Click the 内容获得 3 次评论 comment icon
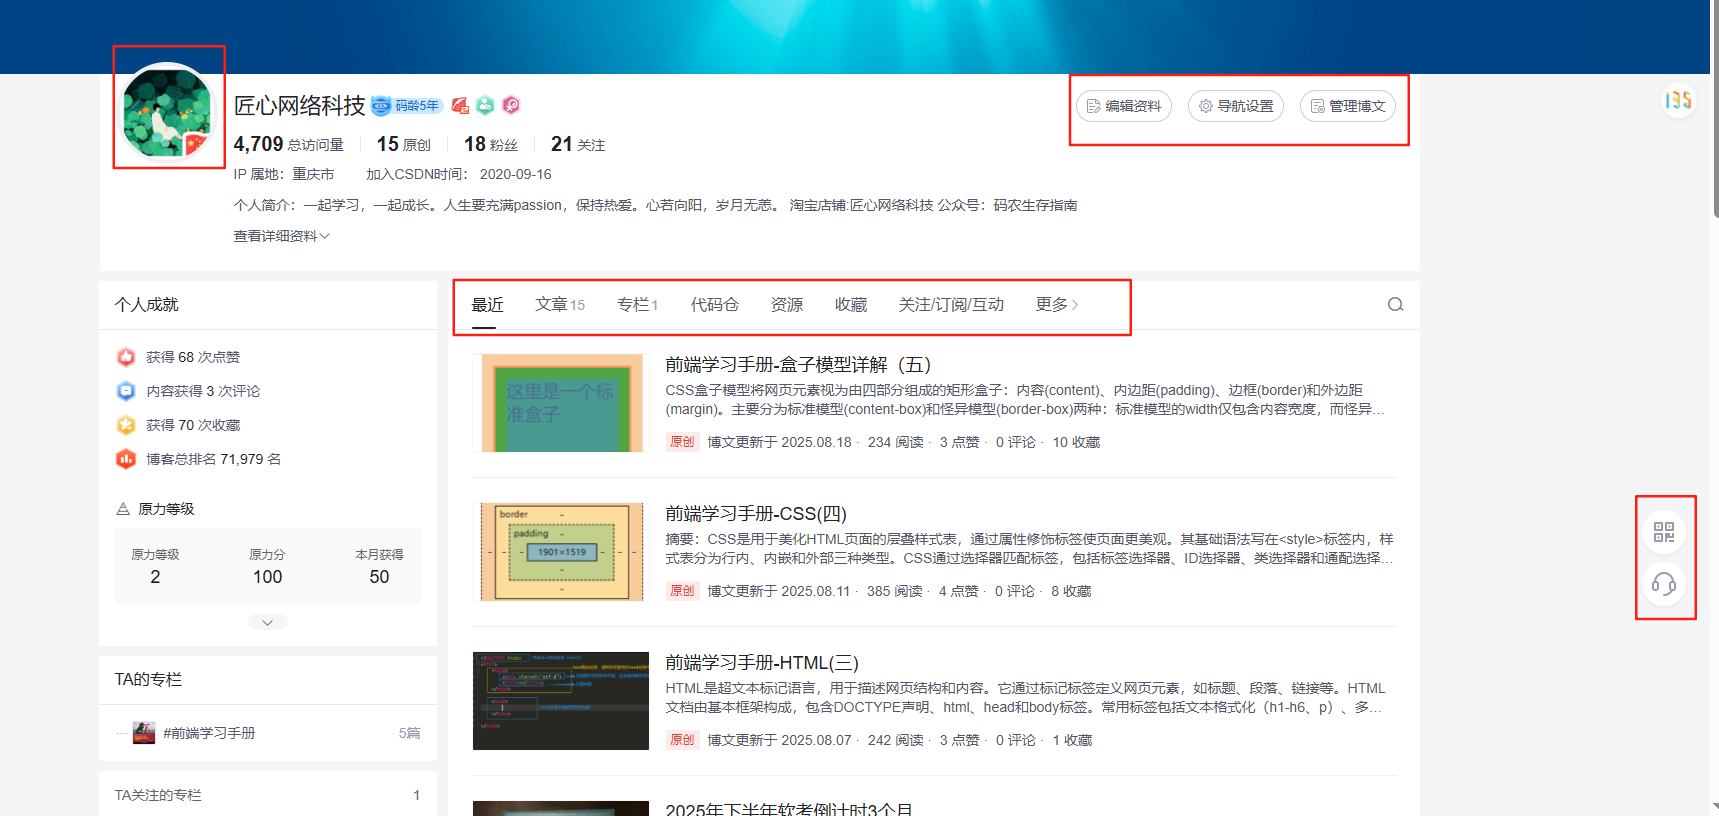 (x=126, y=391)
